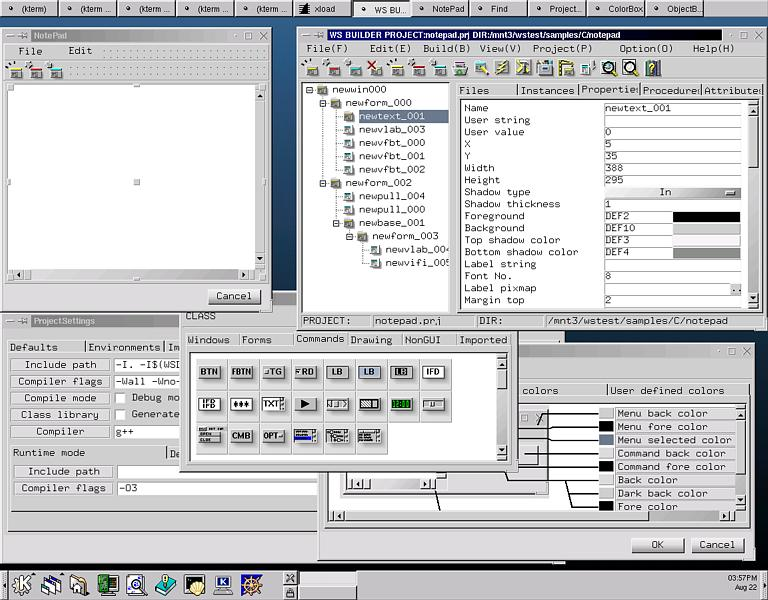
Task: Toggle the Generate checkbox in ProjectSettings
Action: (120, 414)
